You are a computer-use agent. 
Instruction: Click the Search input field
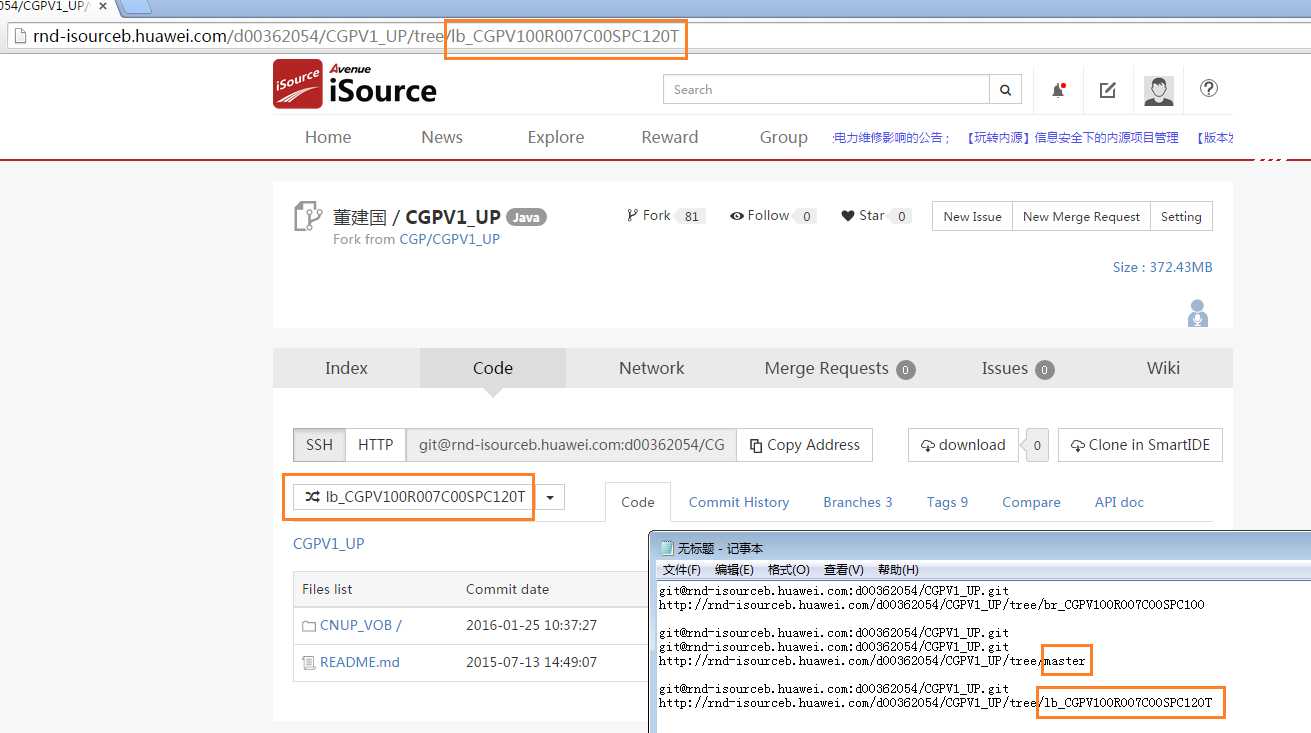tap(826, 90)
